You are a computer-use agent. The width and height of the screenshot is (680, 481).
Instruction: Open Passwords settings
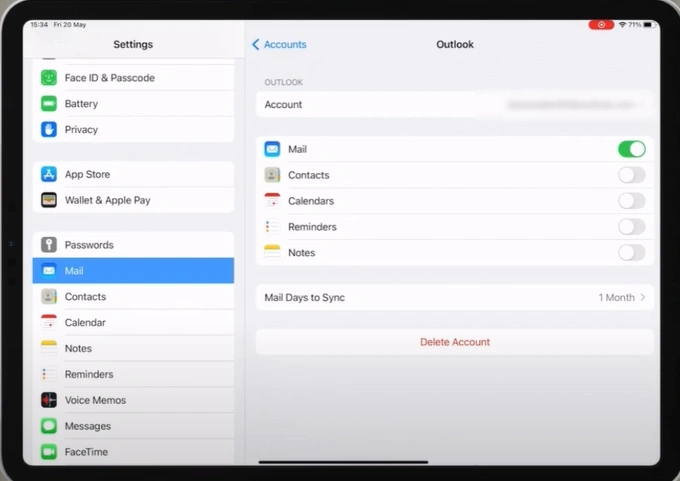coord(133,245)
